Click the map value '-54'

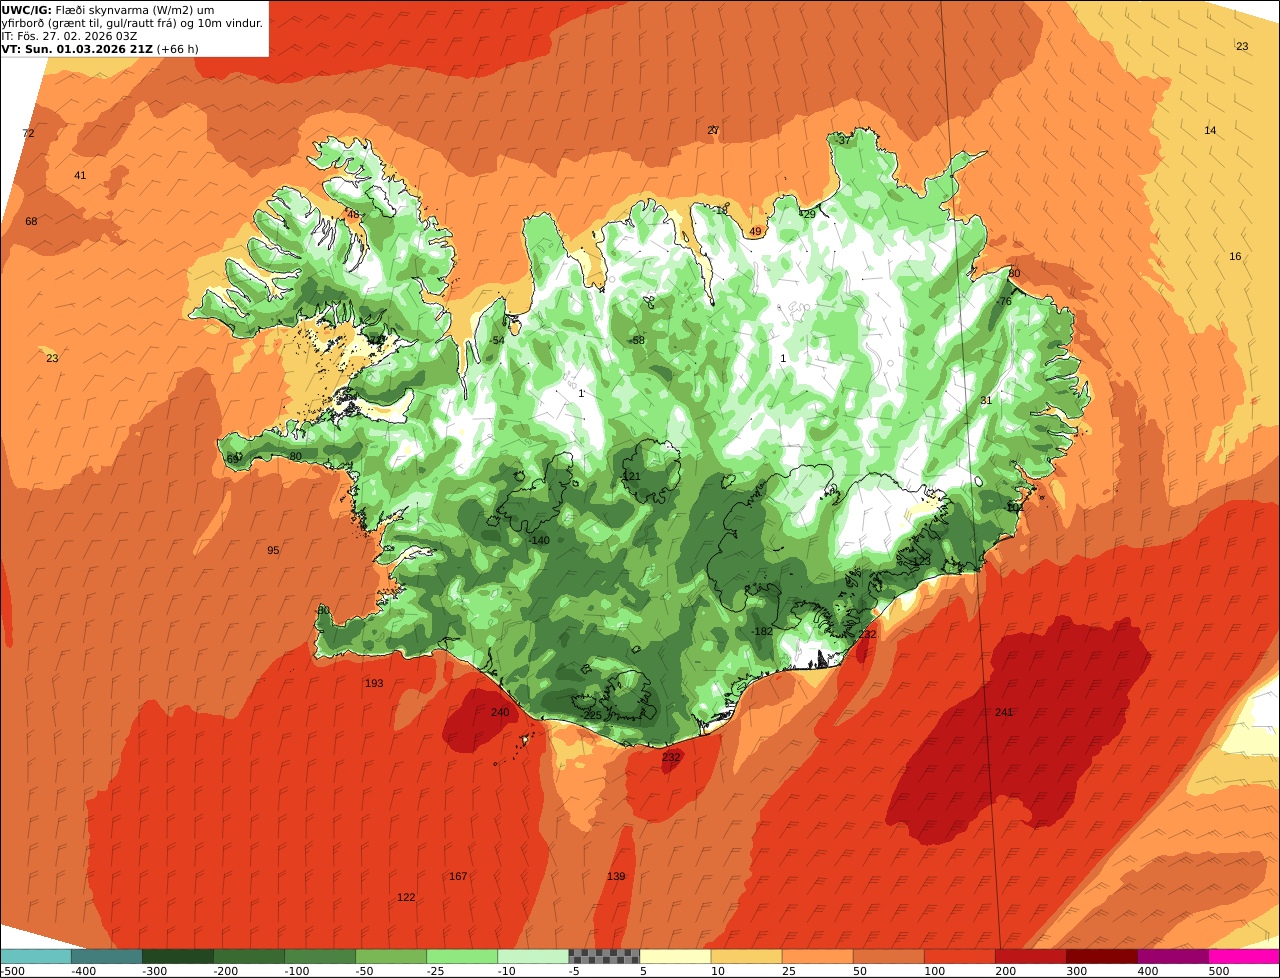click(497, 340)
